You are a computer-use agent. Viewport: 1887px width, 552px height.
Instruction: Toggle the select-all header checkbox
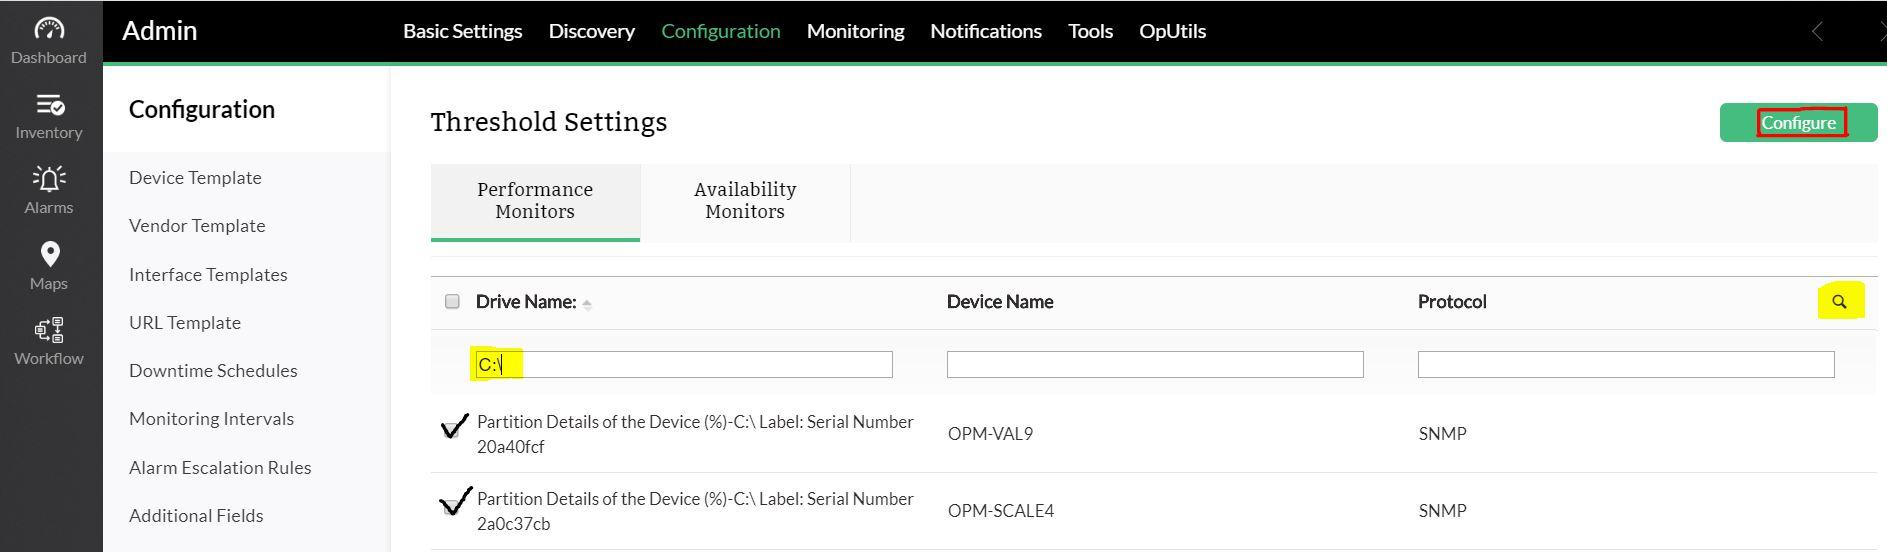(x=452, y=301)
